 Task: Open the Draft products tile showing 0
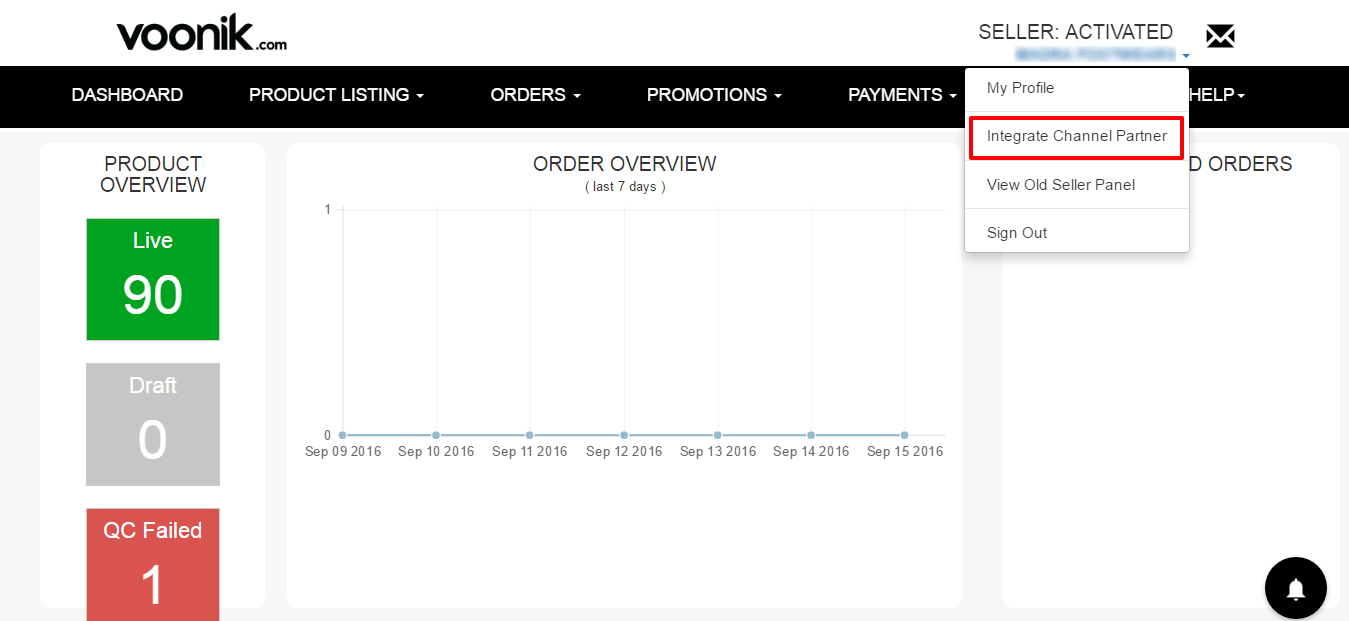pyautogui.click(x=153, y=425)
